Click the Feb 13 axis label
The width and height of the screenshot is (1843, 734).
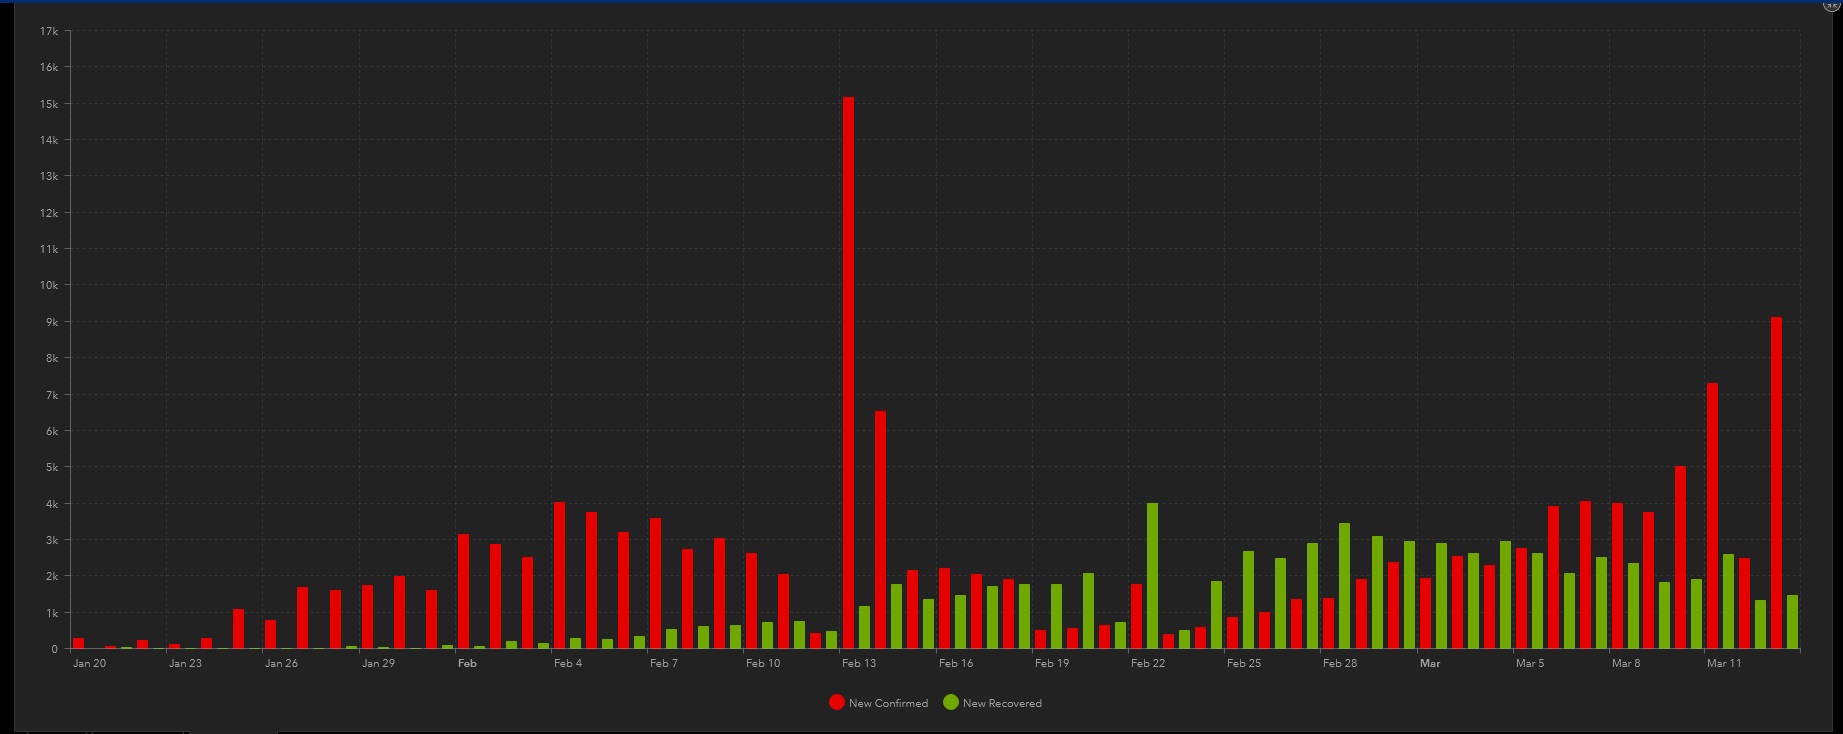[x=859, y=663]
